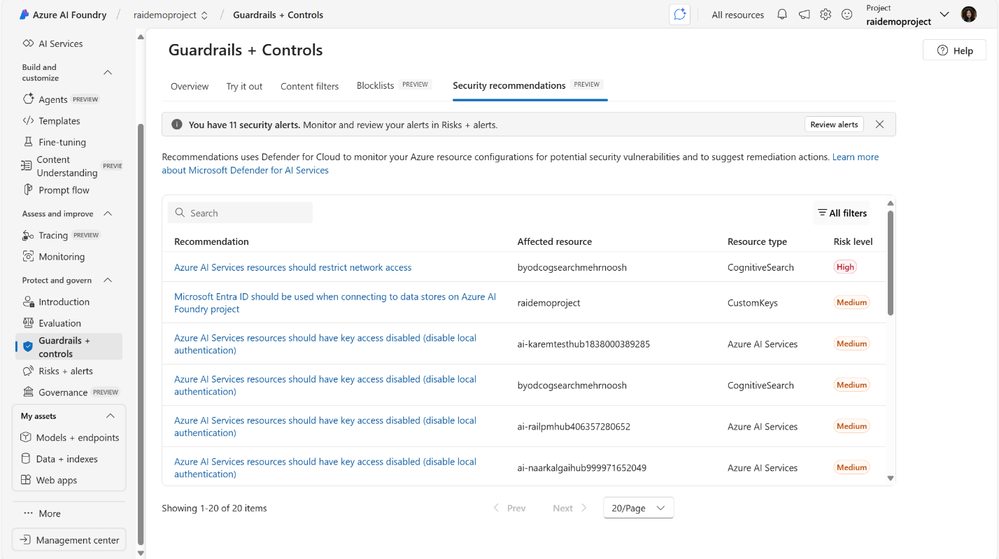
Task: Click the table vertical scrollbar thumb
Action: [890, 263]
